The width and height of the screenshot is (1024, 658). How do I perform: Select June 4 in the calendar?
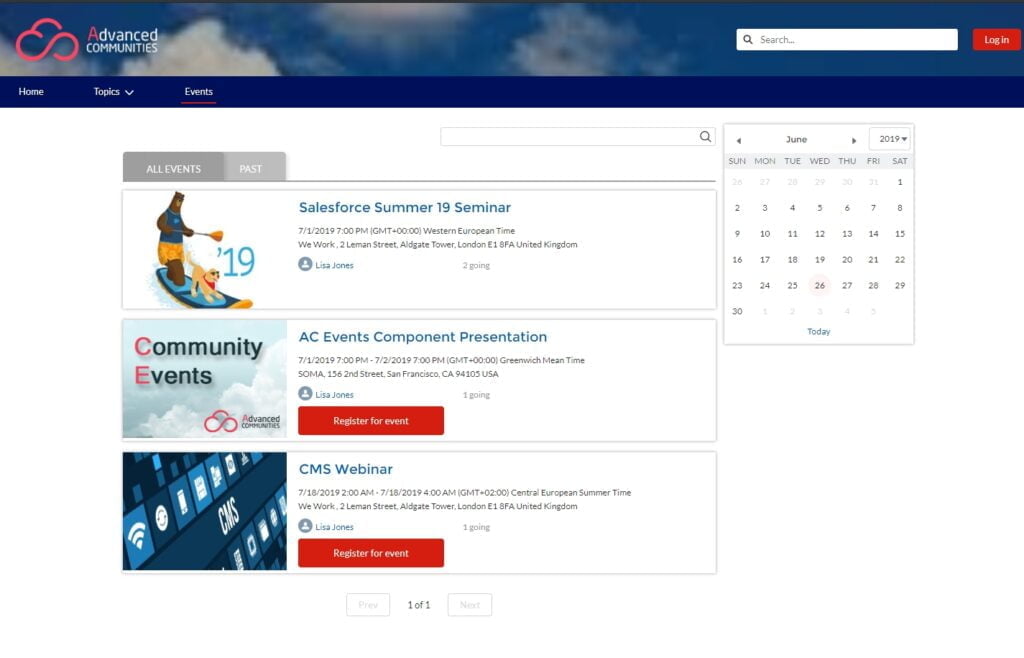tap(792, 208)
